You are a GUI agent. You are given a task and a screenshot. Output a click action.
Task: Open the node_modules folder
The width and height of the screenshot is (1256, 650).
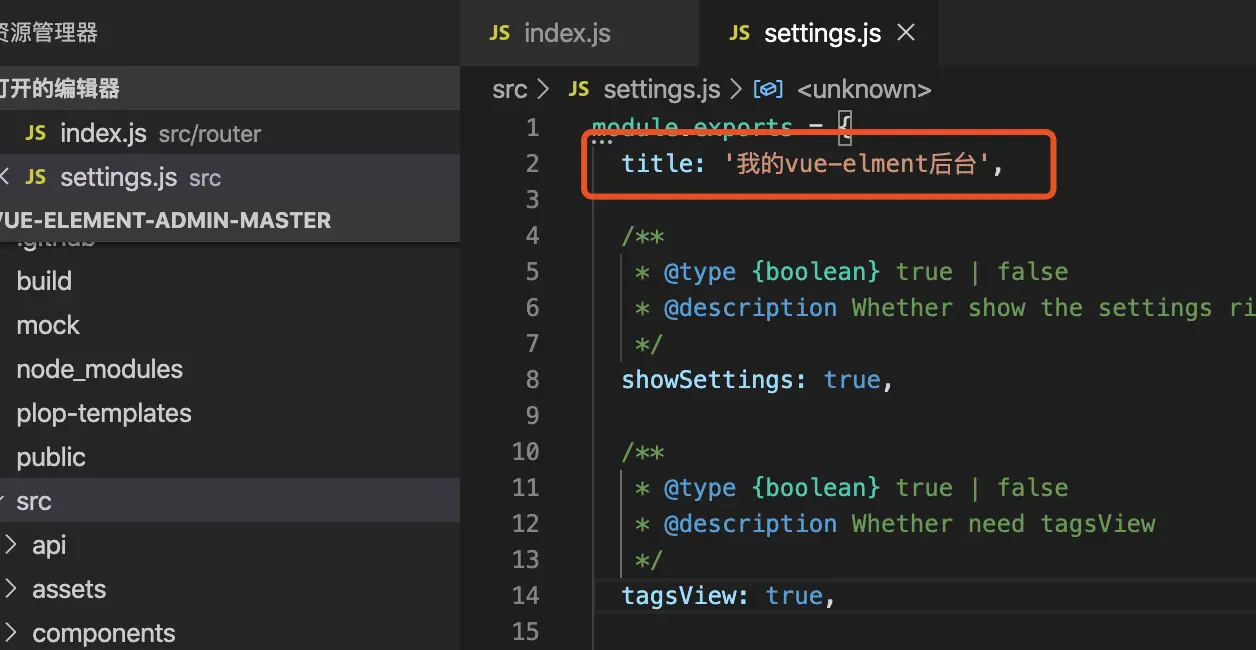tap(99, 369)
